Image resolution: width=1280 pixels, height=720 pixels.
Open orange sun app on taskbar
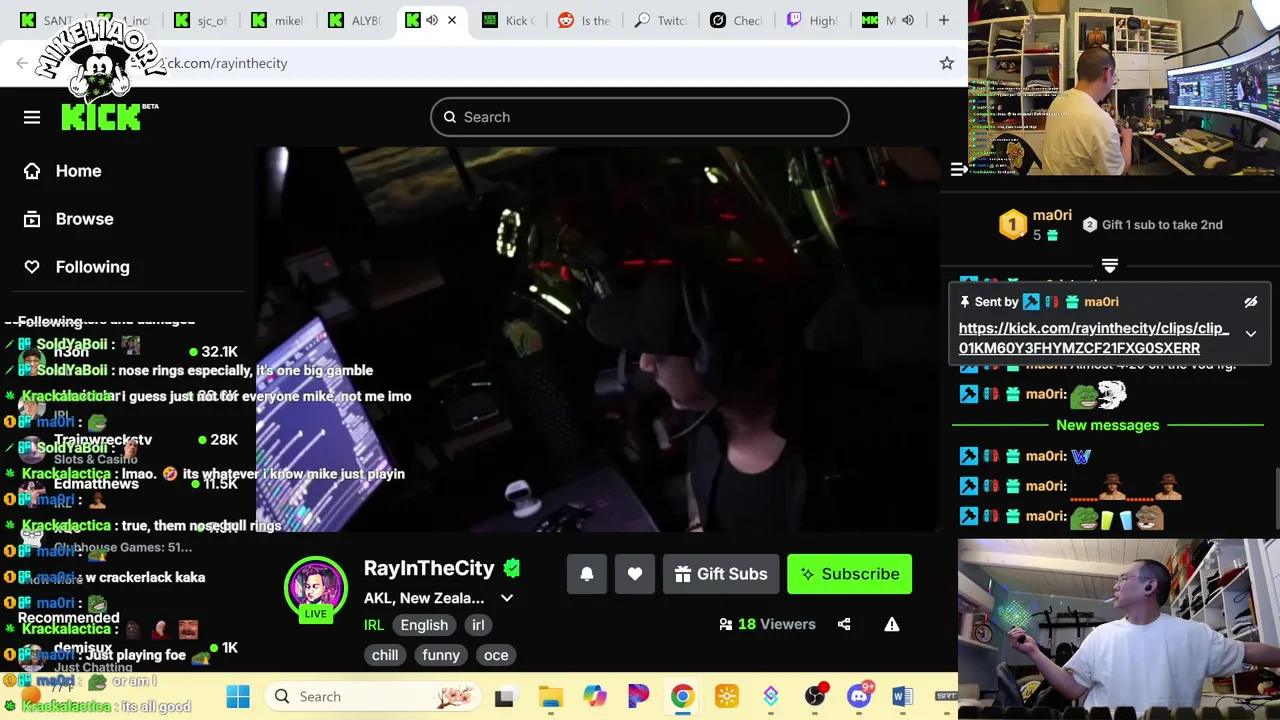(x=727, y=697)
